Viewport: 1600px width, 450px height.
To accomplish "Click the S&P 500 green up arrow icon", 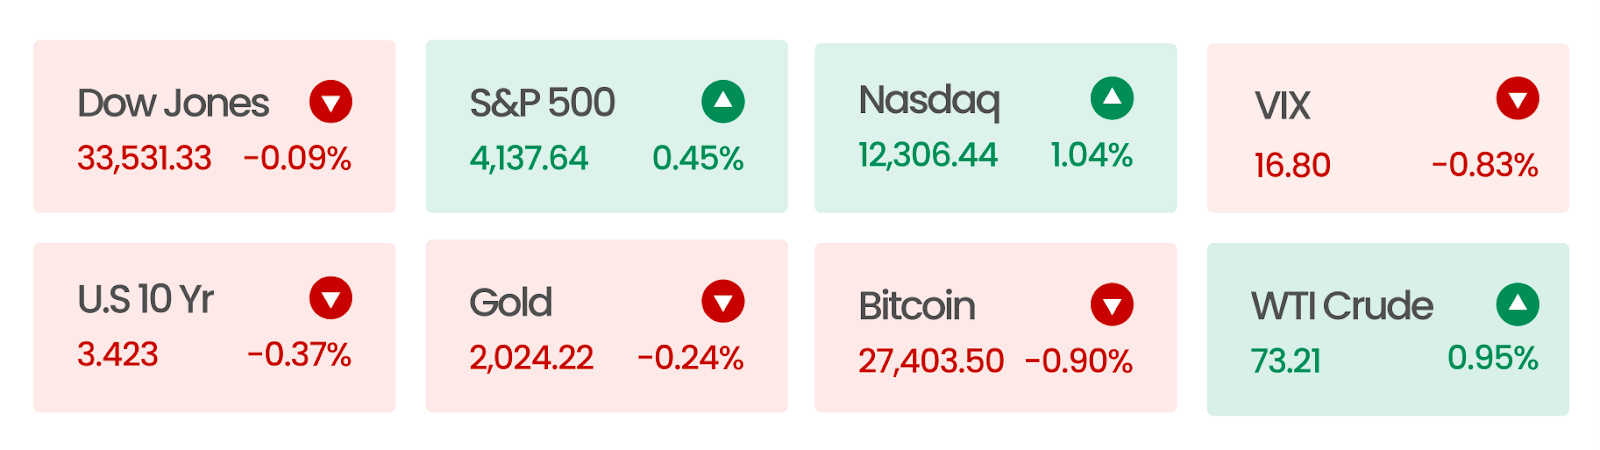I will coord(723,102).
